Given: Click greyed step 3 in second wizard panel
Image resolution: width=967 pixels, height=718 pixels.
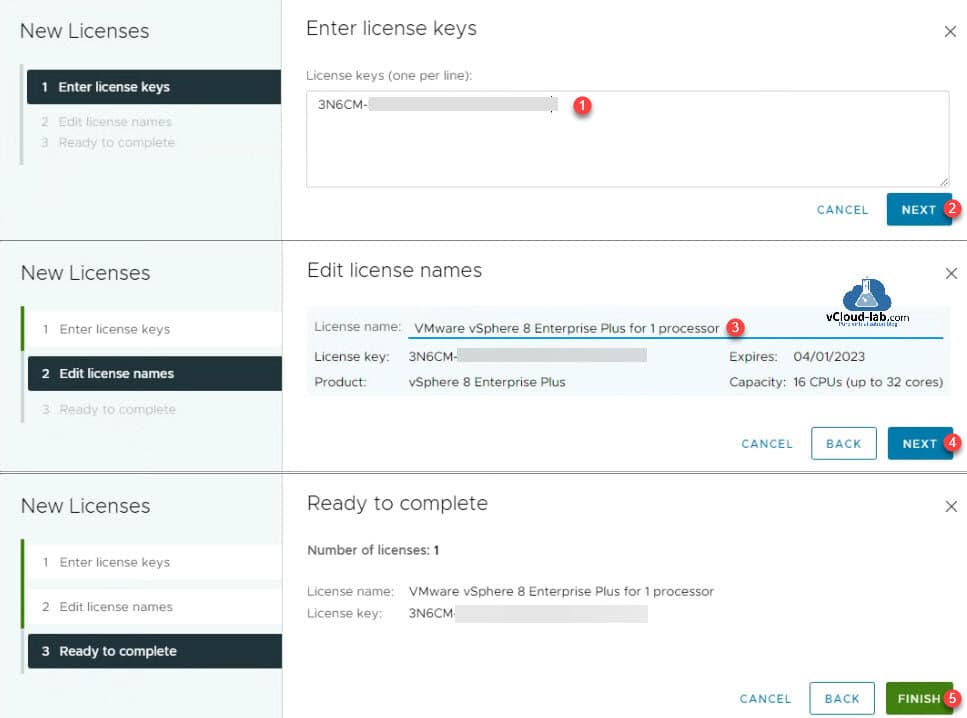Looking at the screenshot, I should 109,410.
